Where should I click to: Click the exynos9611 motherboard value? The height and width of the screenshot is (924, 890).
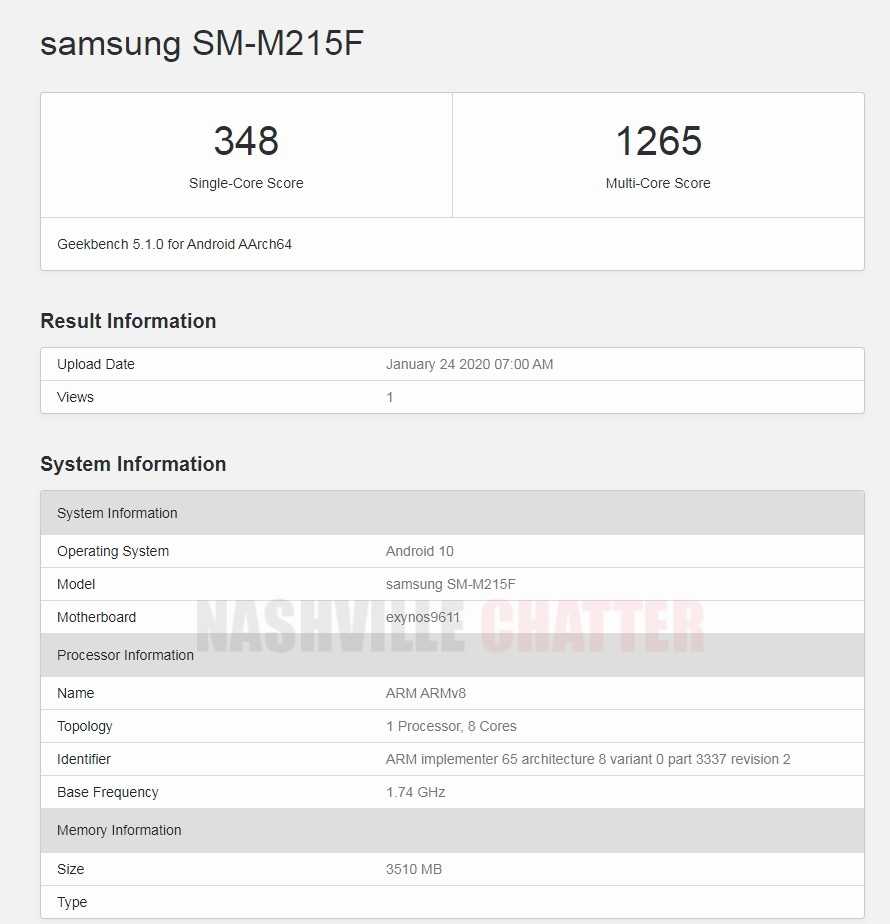423,617
